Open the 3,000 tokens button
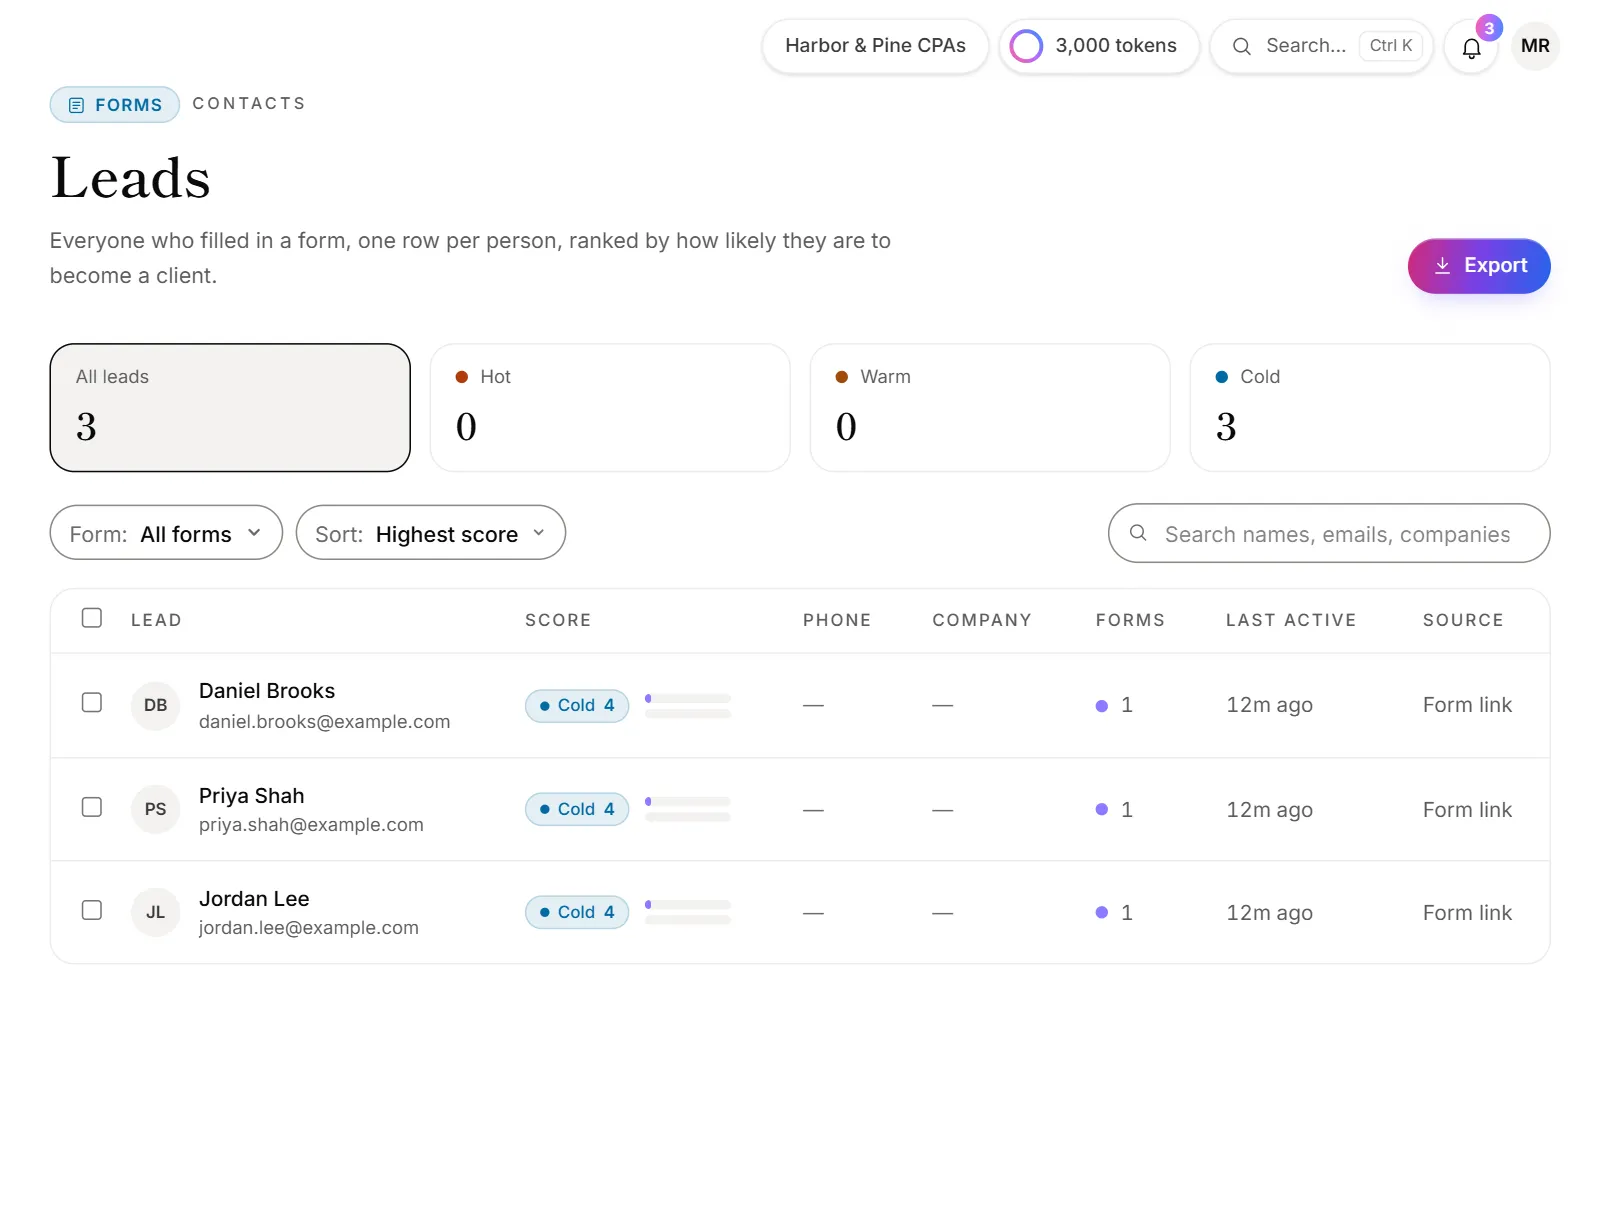Viewport: 1600px width, 1231px height. pos(1099,46)
